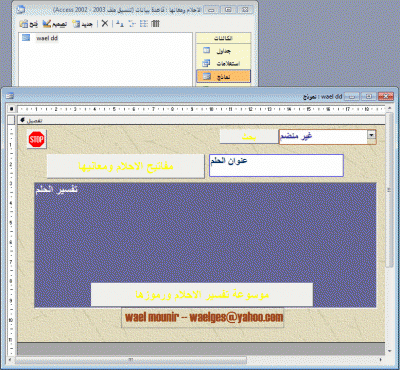Restore the database window
Viewport: 400px width, 370px height.
click(228, 10)
